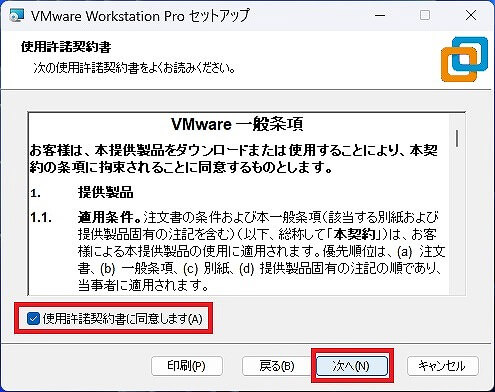Click the 印刷(P) button
The height and width of the screenshot is (392, 495).
[x=187, y=366]
